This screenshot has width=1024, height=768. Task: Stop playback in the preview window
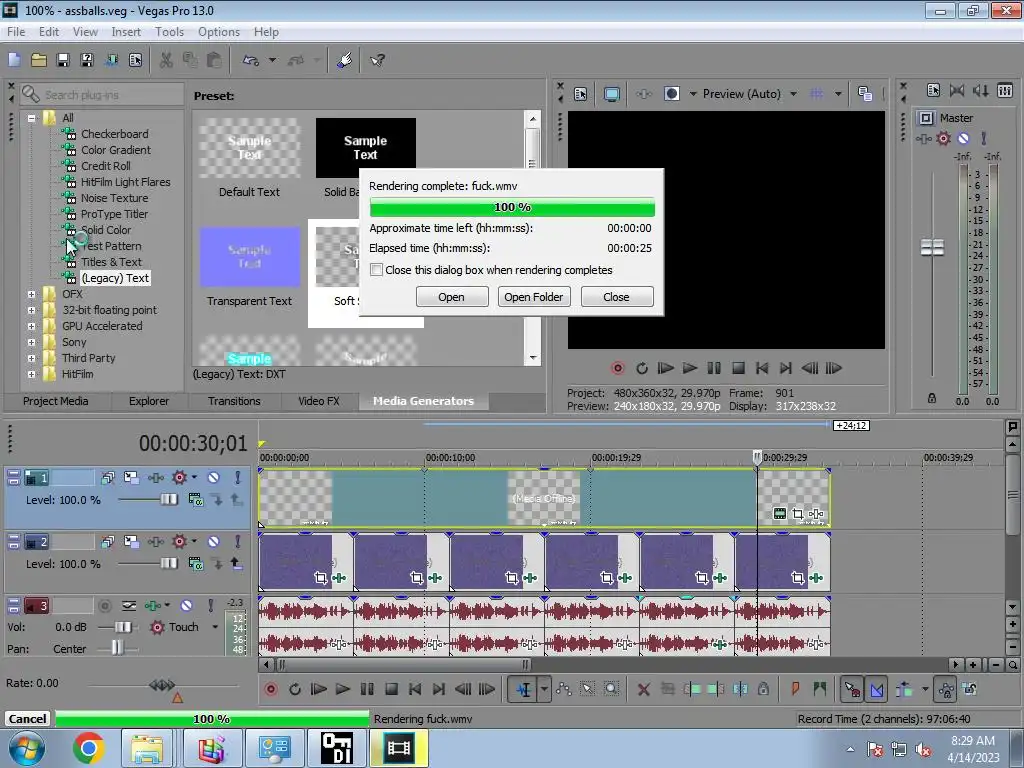tap(738, 368)
